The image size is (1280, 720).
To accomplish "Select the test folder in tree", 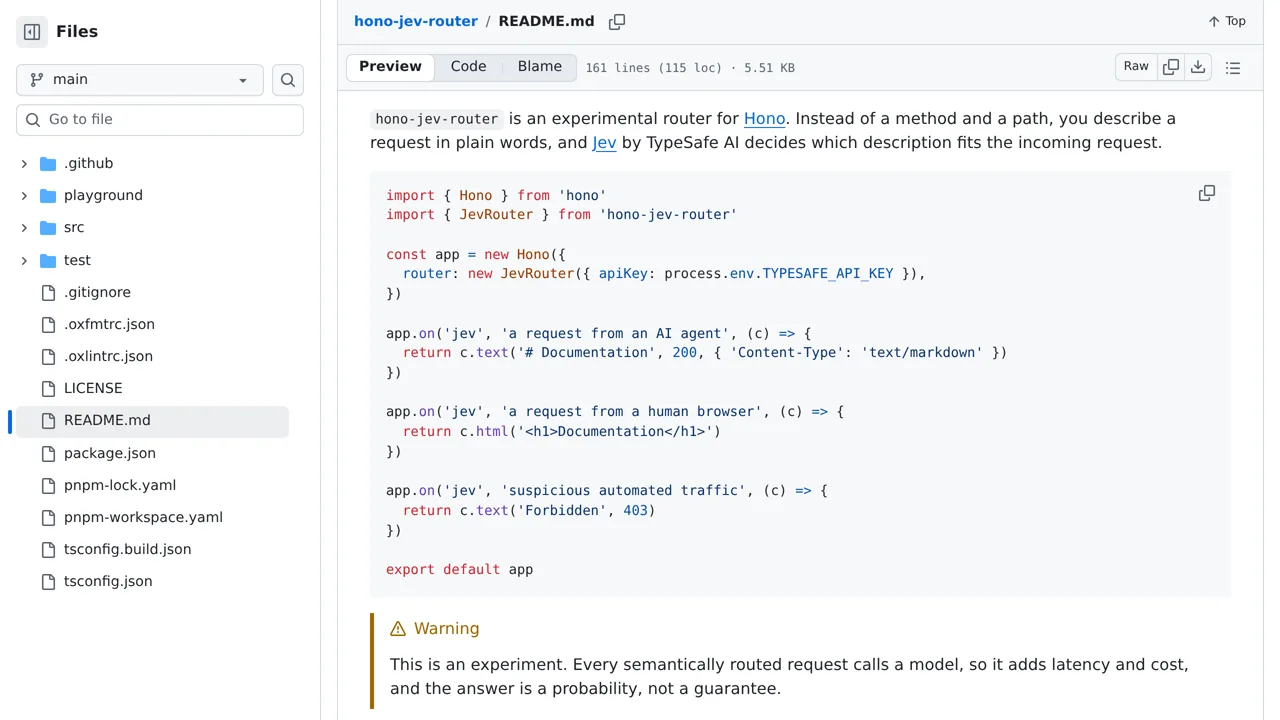I will click(x=152, y=260).
